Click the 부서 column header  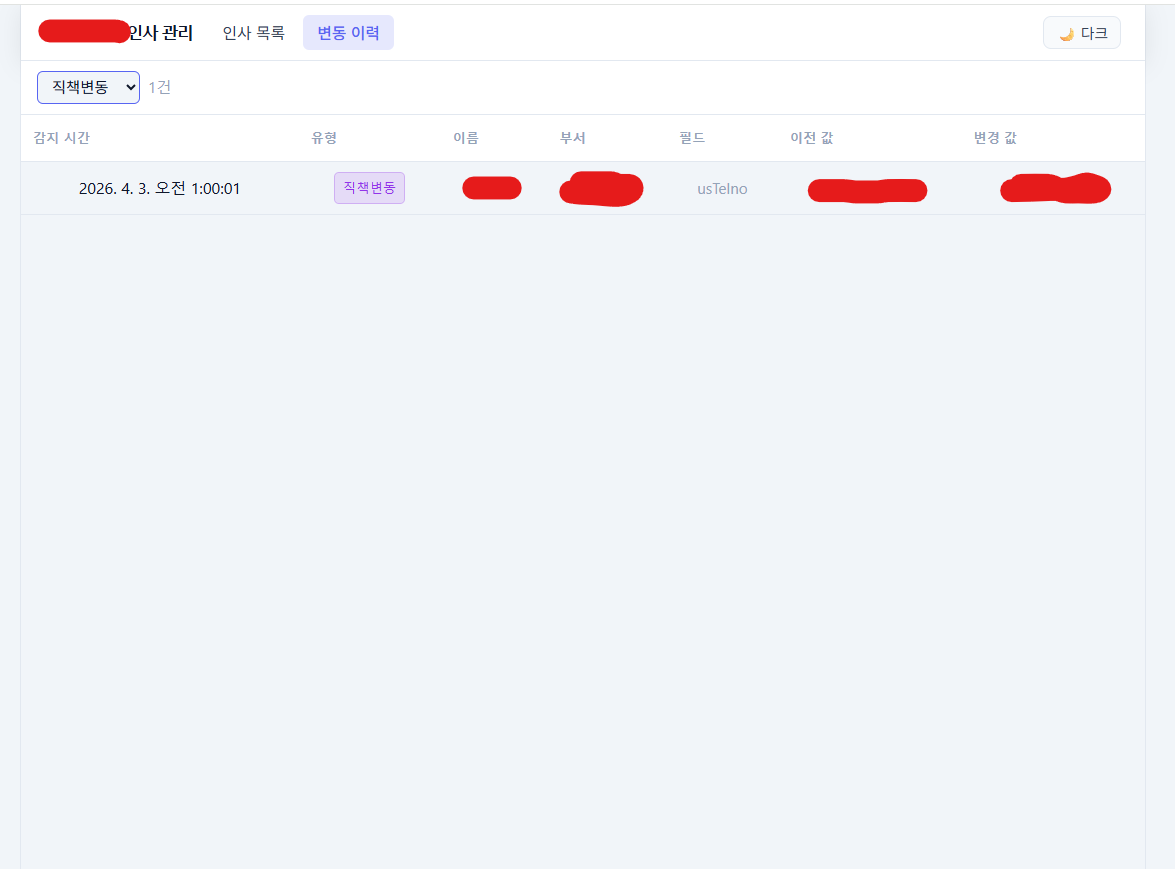(573, 138)
